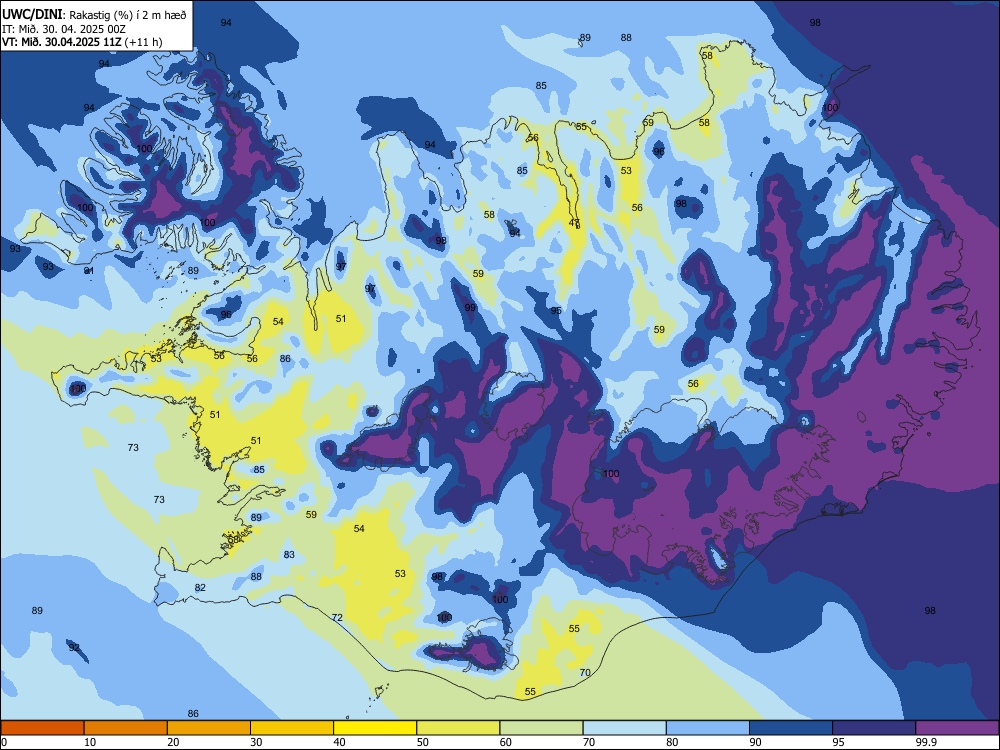Select the "IT: Mið. 30. 04. 2025 00Z" line
The height and width of the screenshot is (750, 1000).
point(64,29)
